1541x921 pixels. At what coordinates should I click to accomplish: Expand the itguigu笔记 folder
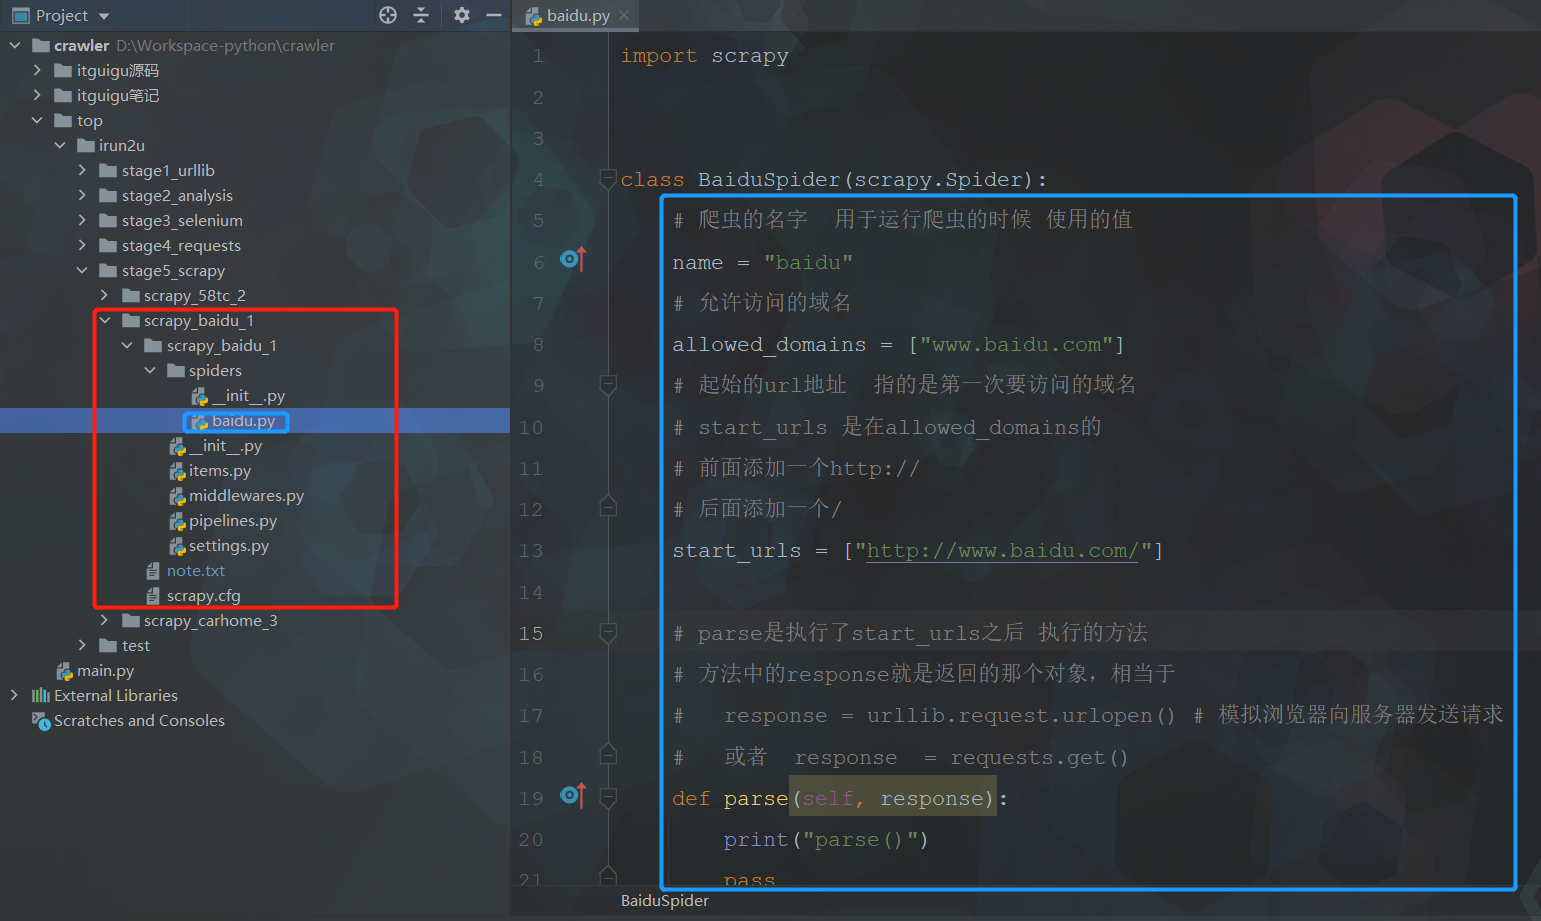pos(37,95)
